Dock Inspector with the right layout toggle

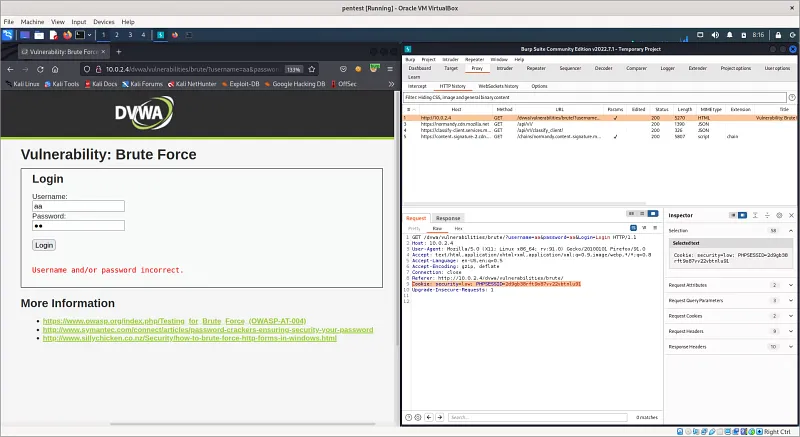[742, 215]
